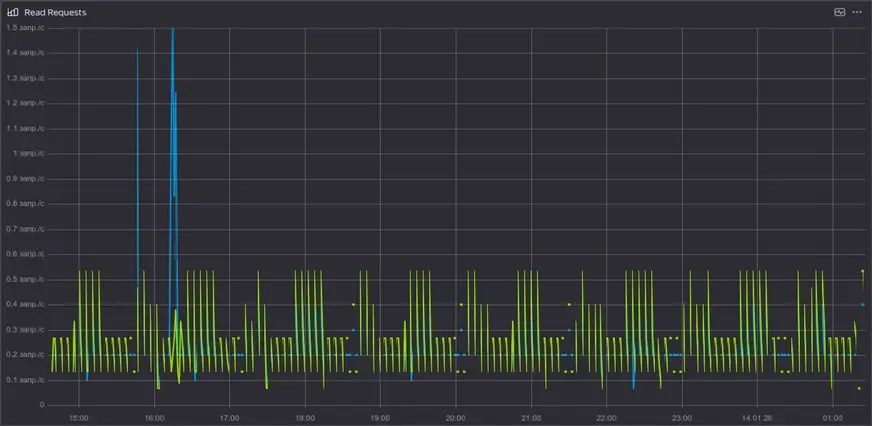872x426 pixels.
Task: Open the three-dots panel menu
Action: [x=857, y=12]
